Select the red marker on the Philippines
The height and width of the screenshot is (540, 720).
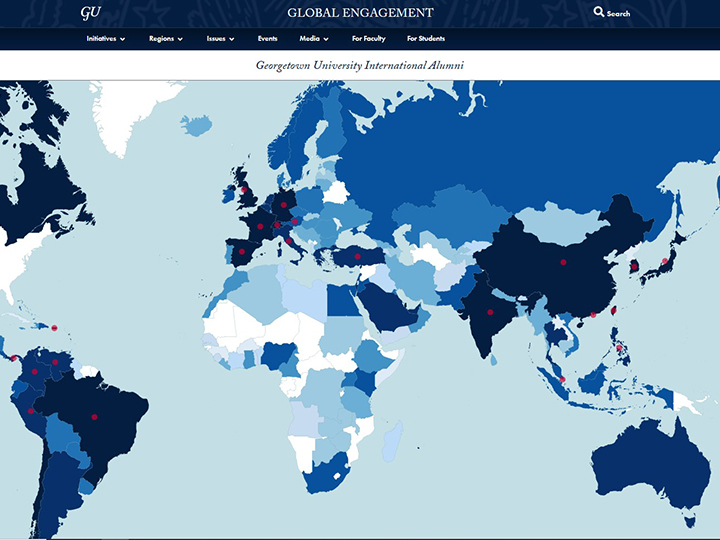point(619,348)
